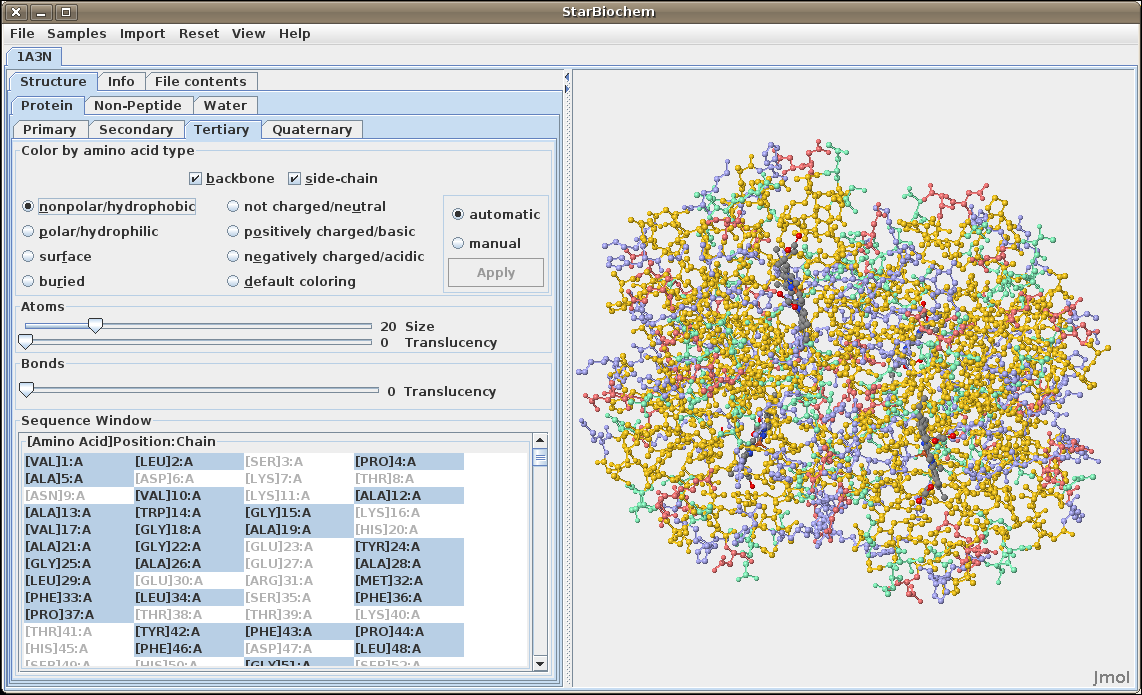Select residue [THR]8:A in sequence
The width and height of the screenshot is (1142, 695).
[409, 479]
